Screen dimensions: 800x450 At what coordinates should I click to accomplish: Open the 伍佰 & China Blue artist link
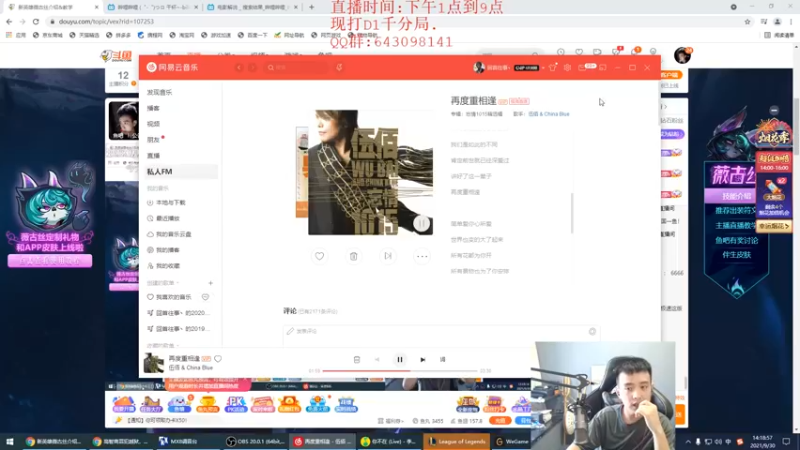(x=548, y=114)
